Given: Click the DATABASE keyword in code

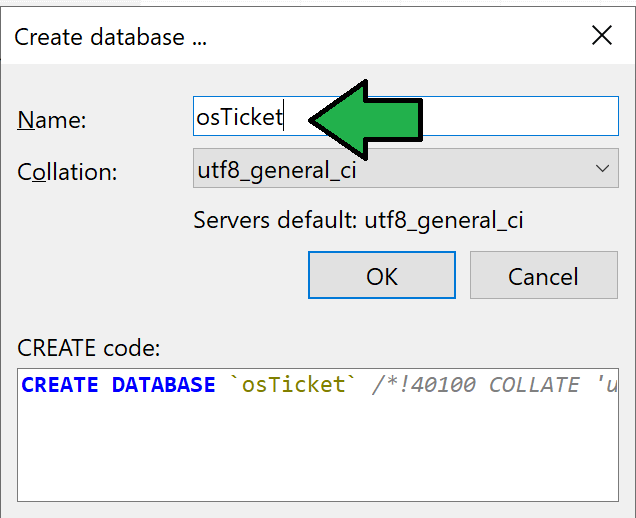Looking at the screenshot, I should coord(163,385).
